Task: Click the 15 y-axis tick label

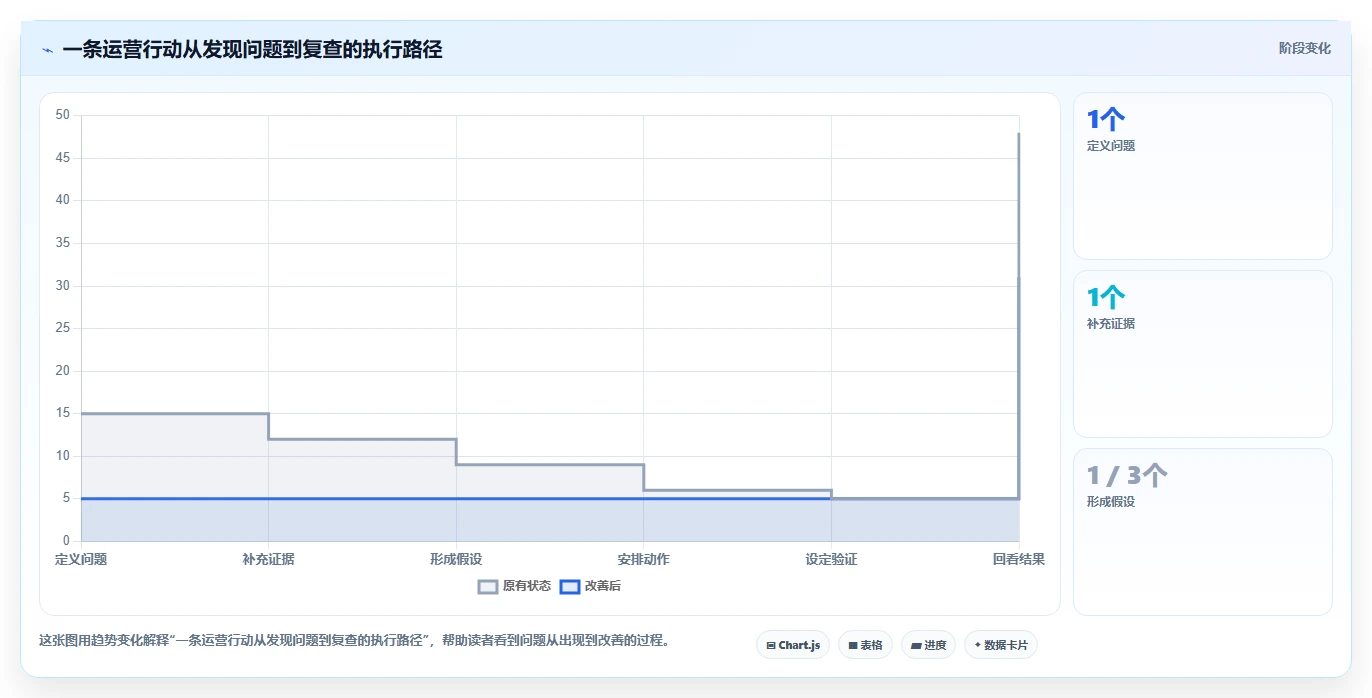Action: tap(63, 413)
